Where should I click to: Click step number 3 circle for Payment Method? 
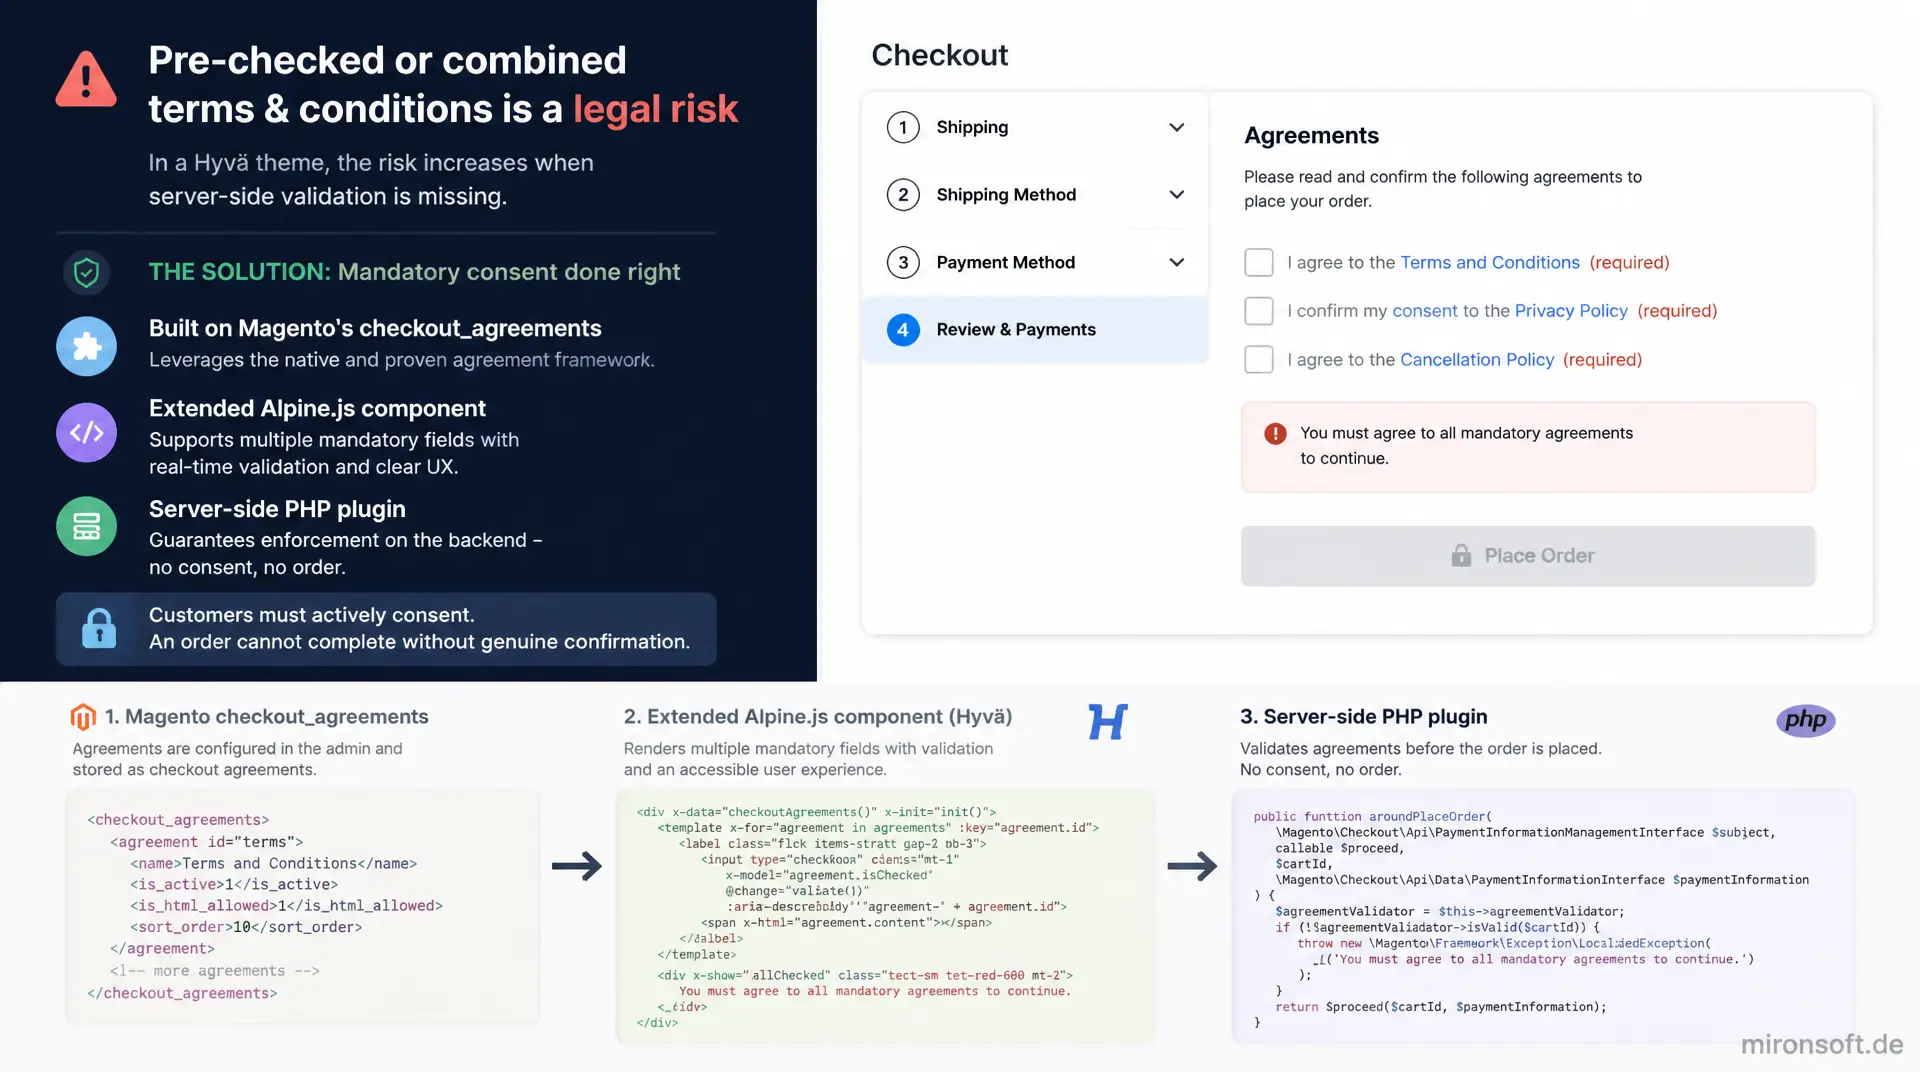tap(903, 262)
